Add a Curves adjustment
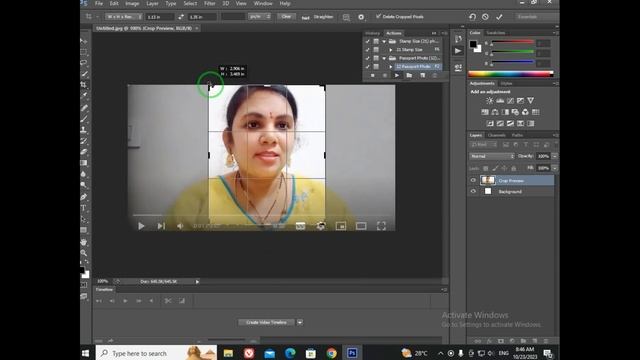The height and width of the screenshot is (360, 640). click(510, 100)
